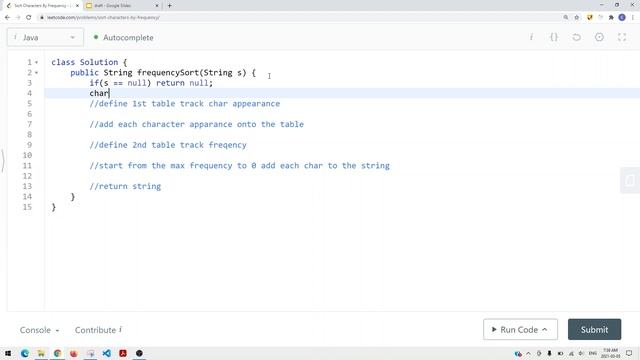Click comment '//return string'
Viewport: 640px width, 360px height.
tap(125, 186)
